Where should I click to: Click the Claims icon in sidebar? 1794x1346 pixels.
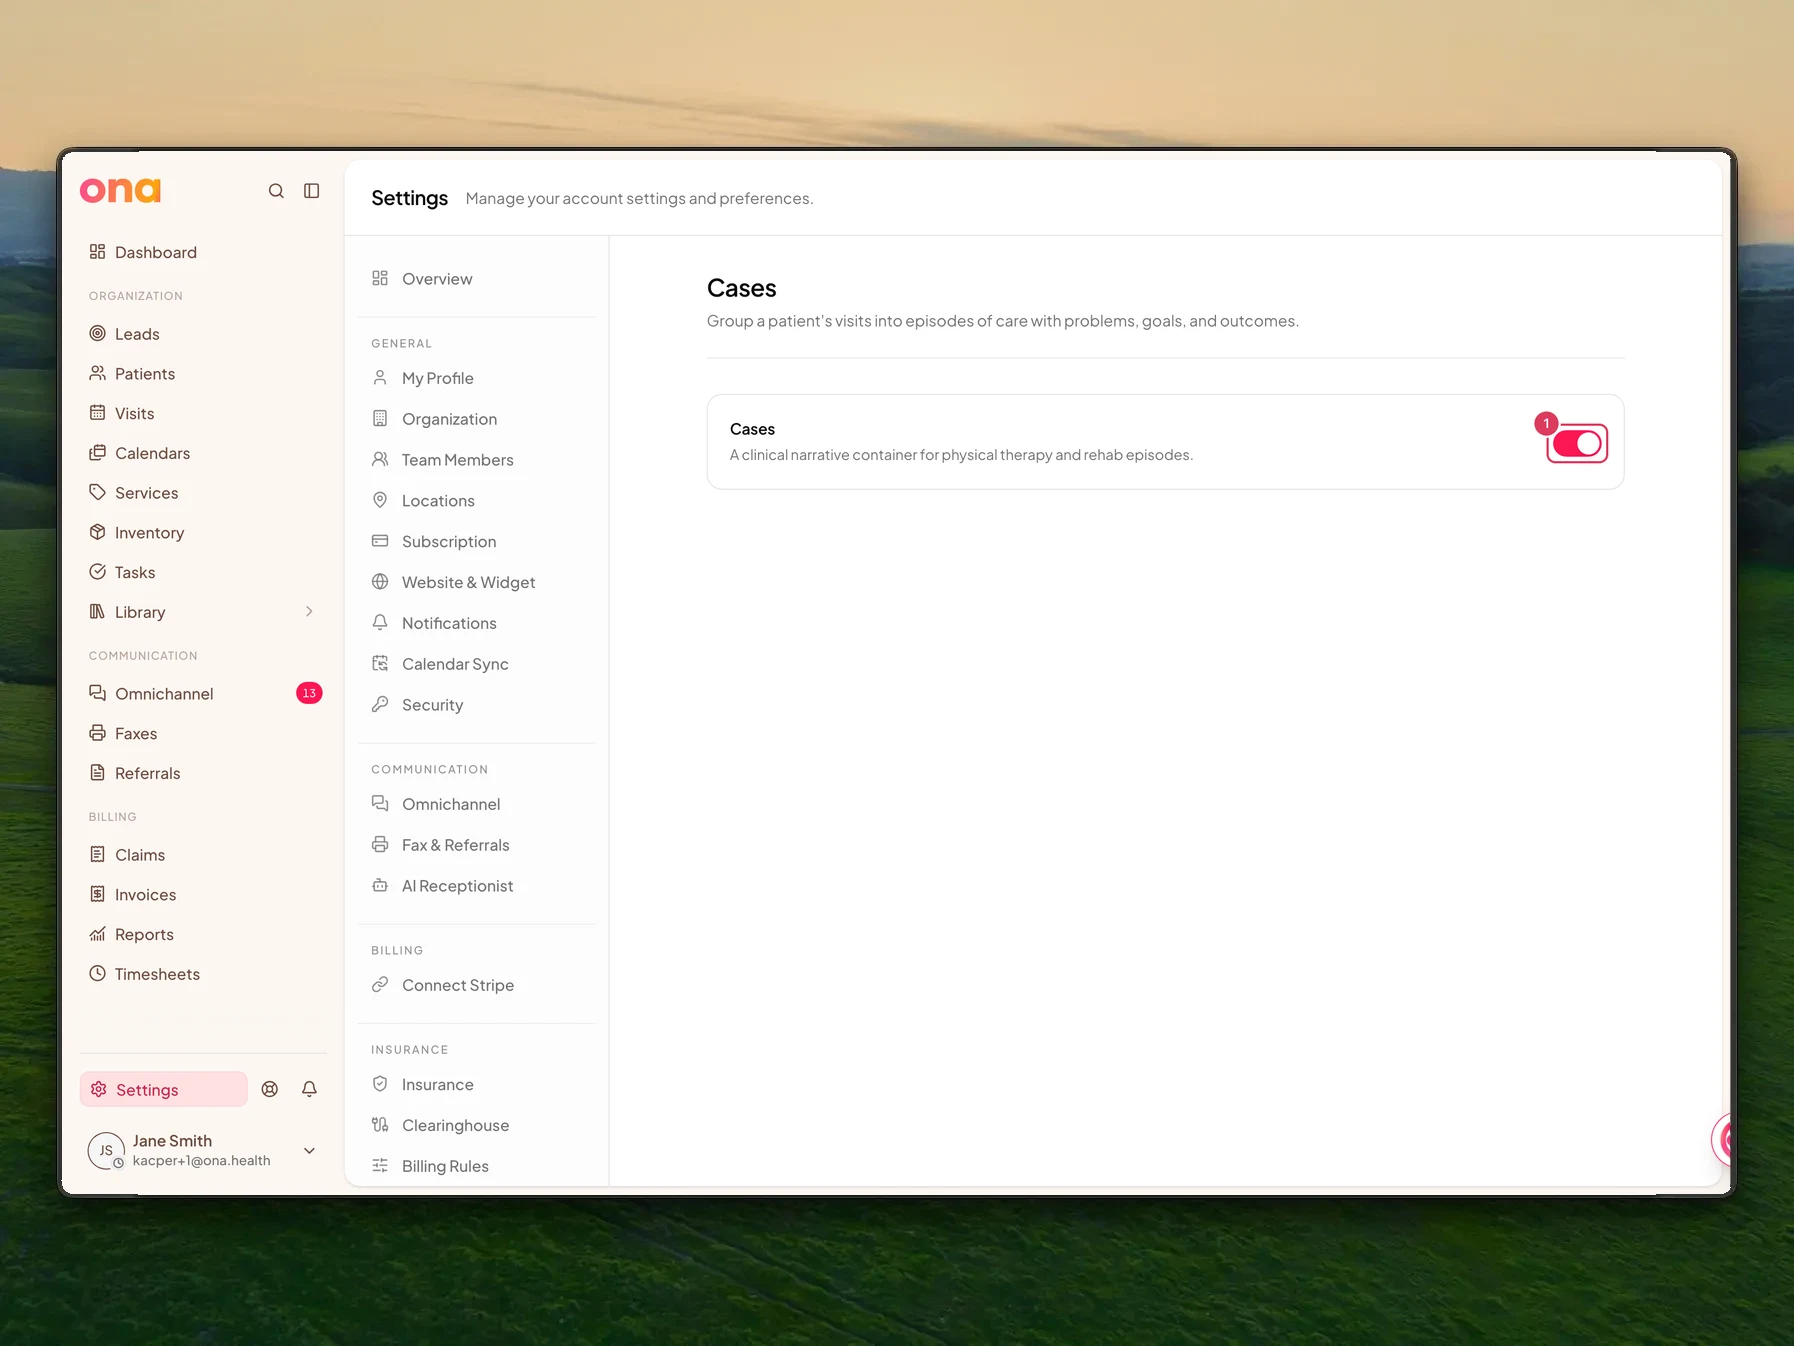(x=97, y=854)
